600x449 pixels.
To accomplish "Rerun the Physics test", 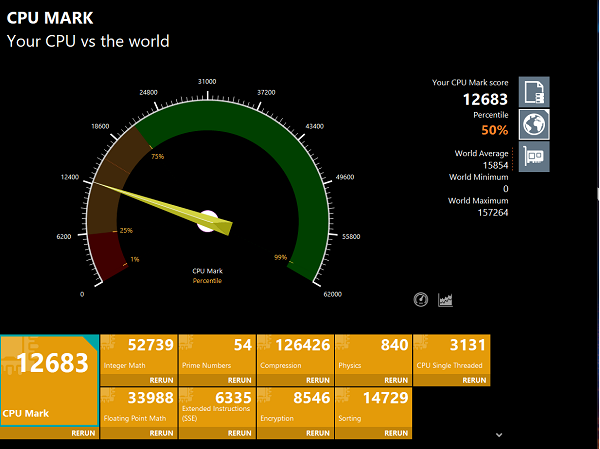I will [396, 380].
